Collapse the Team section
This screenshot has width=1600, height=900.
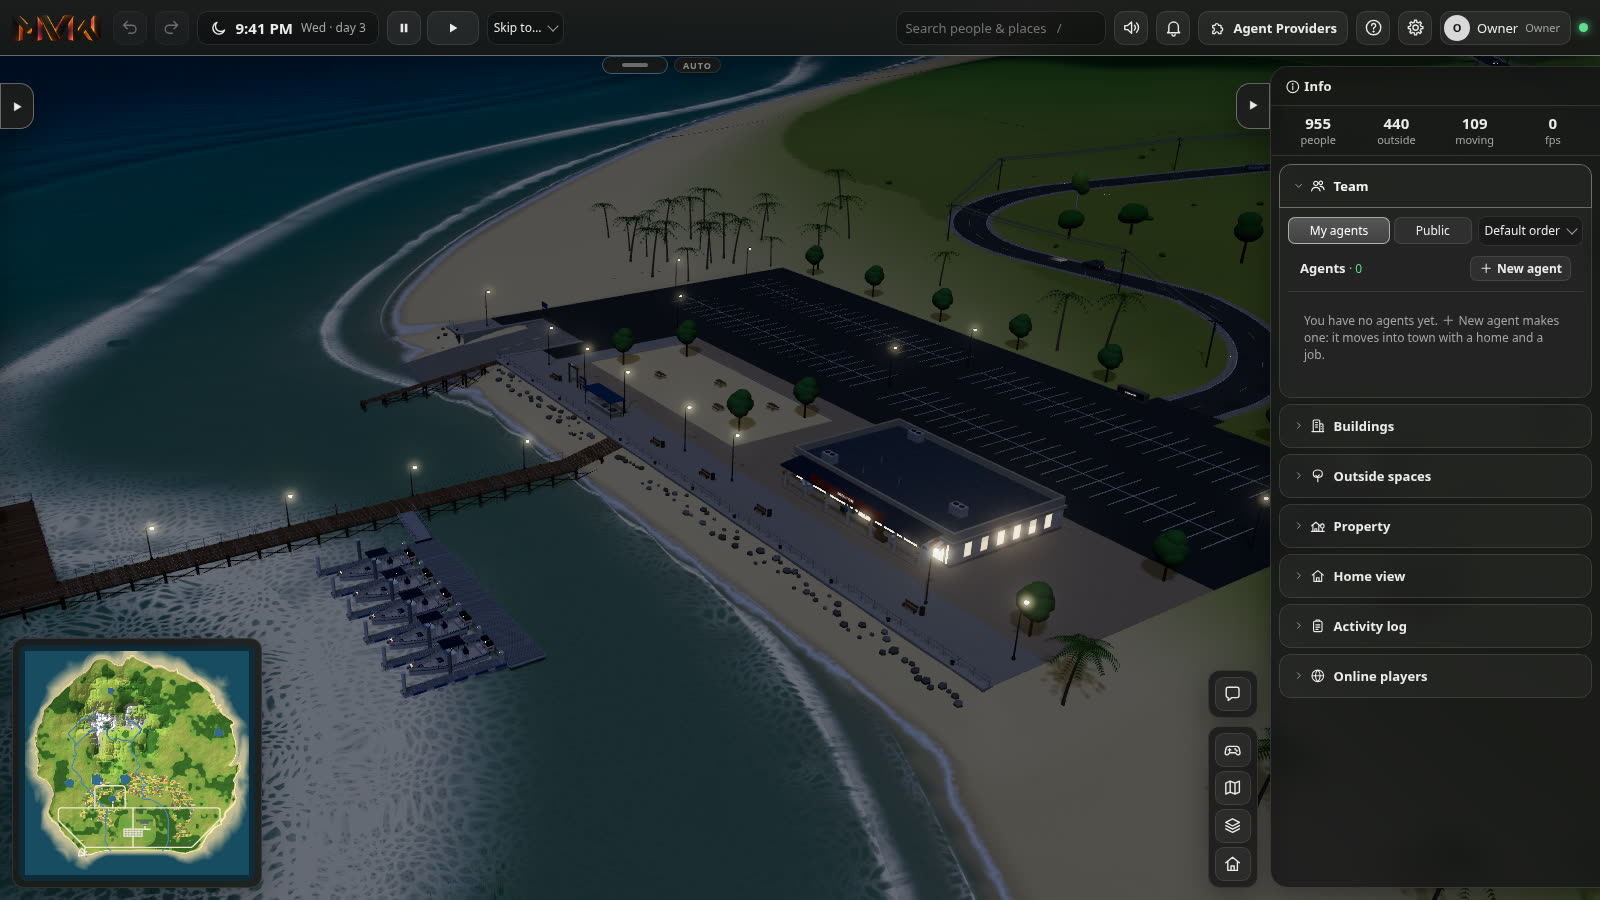point(1435,186)
